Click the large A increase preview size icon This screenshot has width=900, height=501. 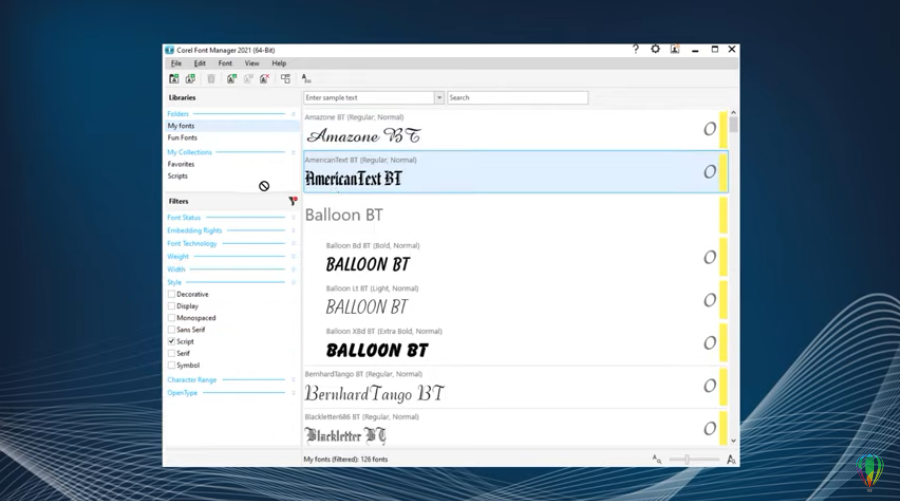tap(731, 459)
